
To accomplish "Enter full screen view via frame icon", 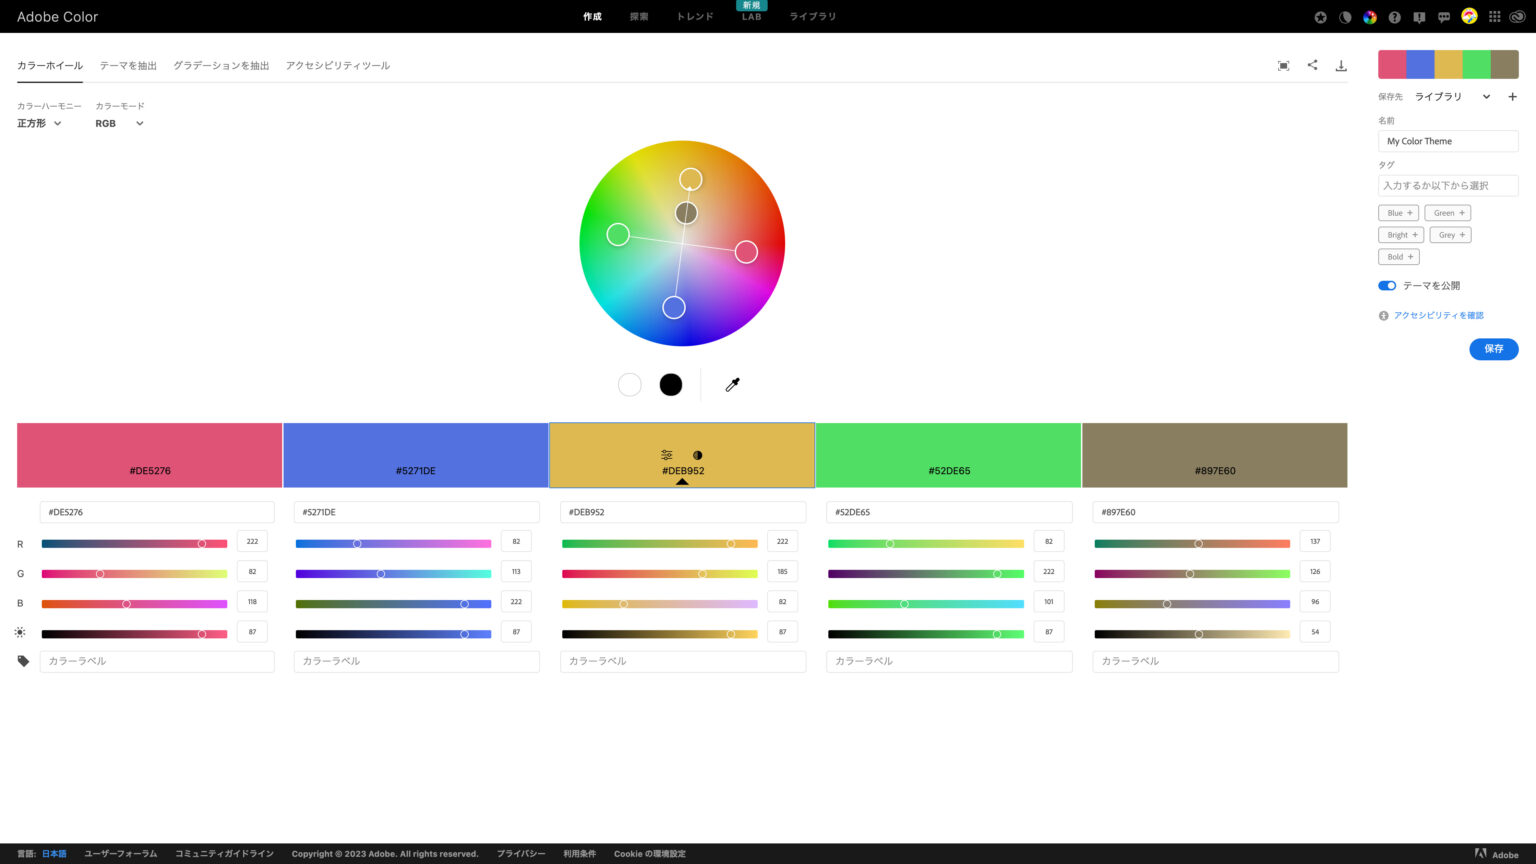I will coord(1283,66).
